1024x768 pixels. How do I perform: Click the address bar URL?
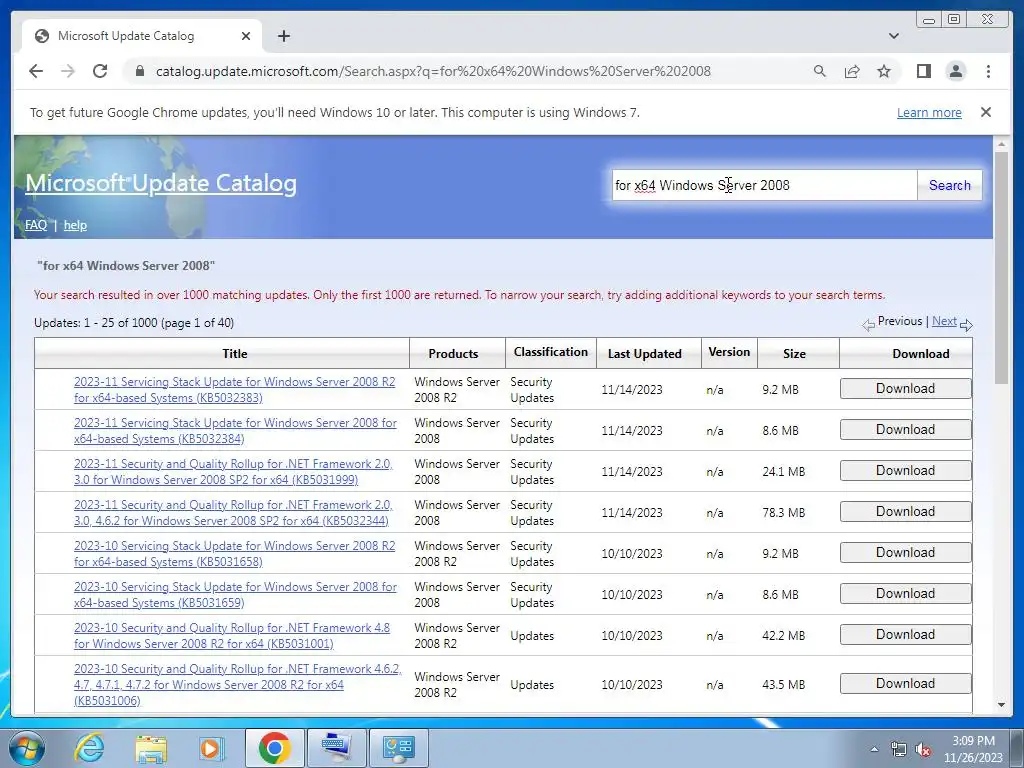point(433,71)
